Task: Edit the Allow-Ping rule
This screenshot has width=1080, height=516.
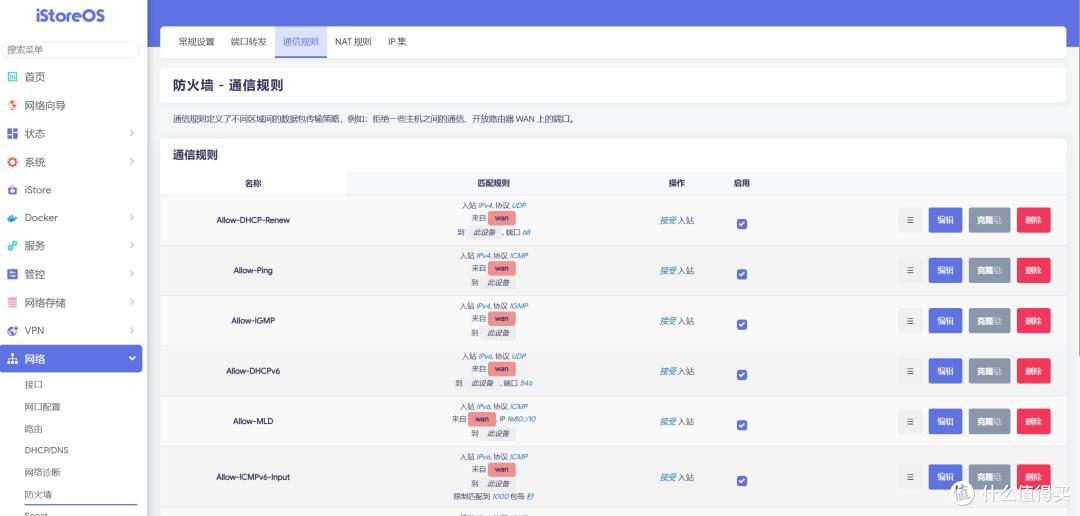Action: [x=945, y=271]
